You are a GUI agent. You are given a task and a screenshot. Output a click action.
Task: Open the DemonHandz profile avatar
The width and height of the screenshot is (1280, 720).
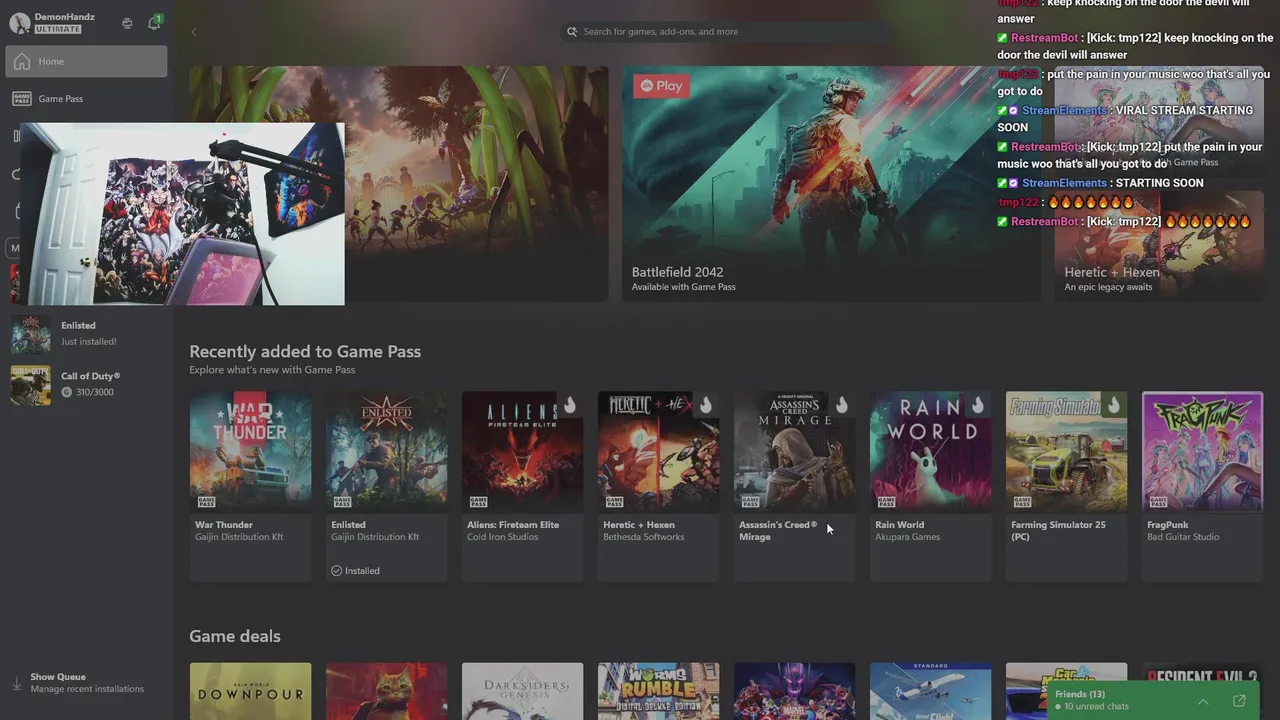click(20, 23)
